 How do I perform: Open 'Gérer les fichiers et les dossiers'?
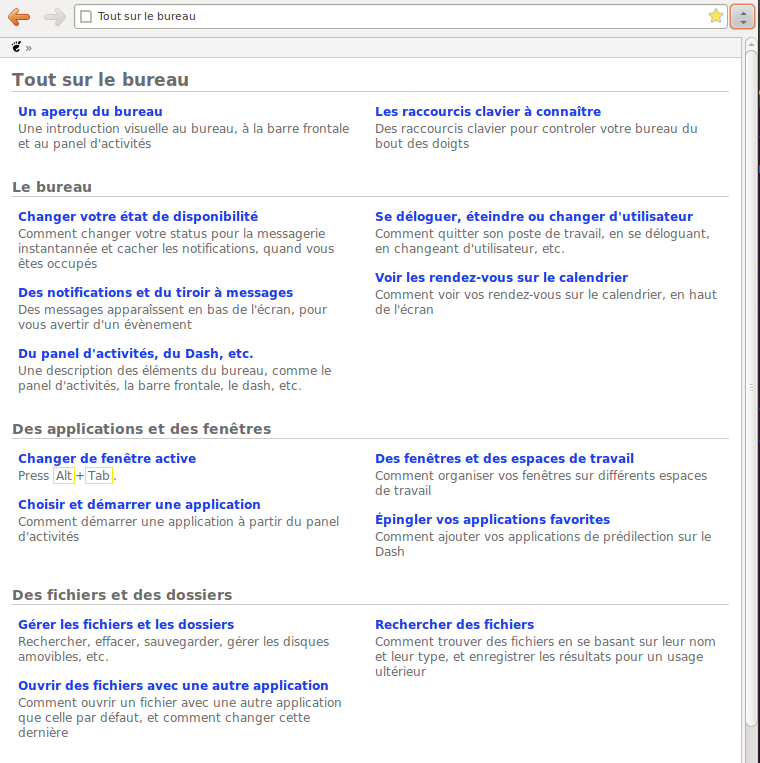tap(126, 624)
